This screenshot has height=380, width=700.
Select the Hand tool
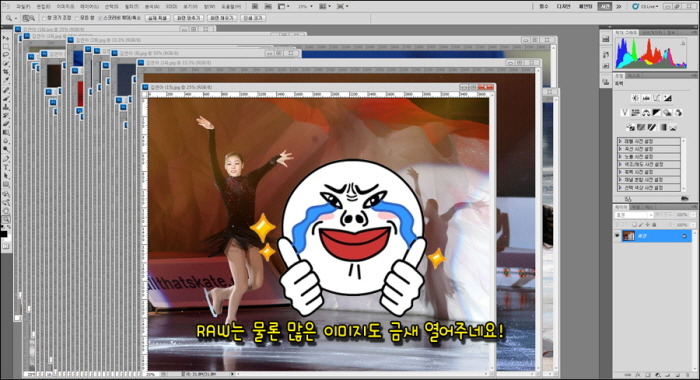coord(6,211)
